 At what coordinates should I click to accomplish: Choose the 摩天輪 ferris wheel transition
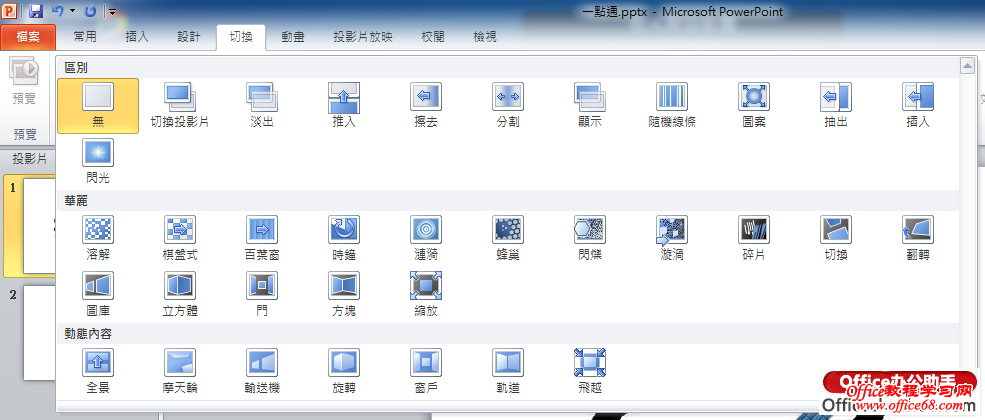[x=180, y=372]
